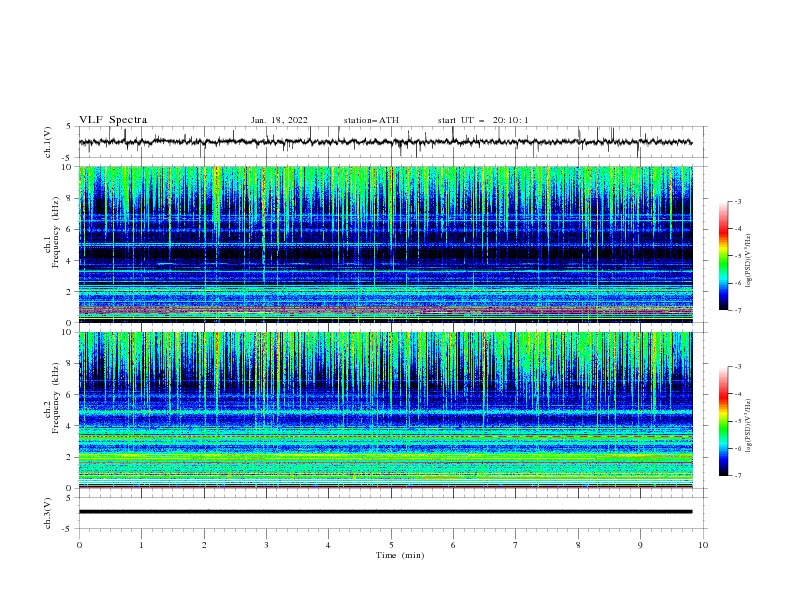792x612 pixels.
Task: Click the time axis tick label '0'
Action: [79, 545]
